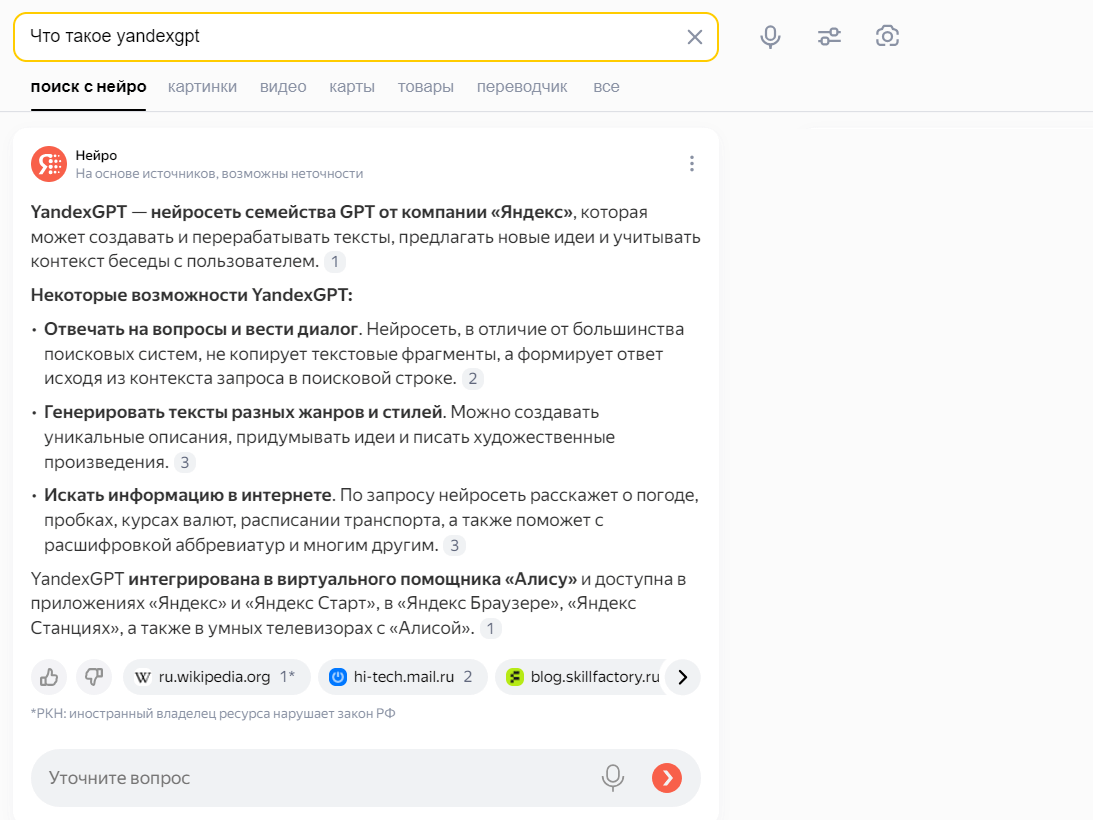Click citation 2 after the dialogue paragraph
The width and height of the screenshot is (1093, 820).
tap(473, 379)
